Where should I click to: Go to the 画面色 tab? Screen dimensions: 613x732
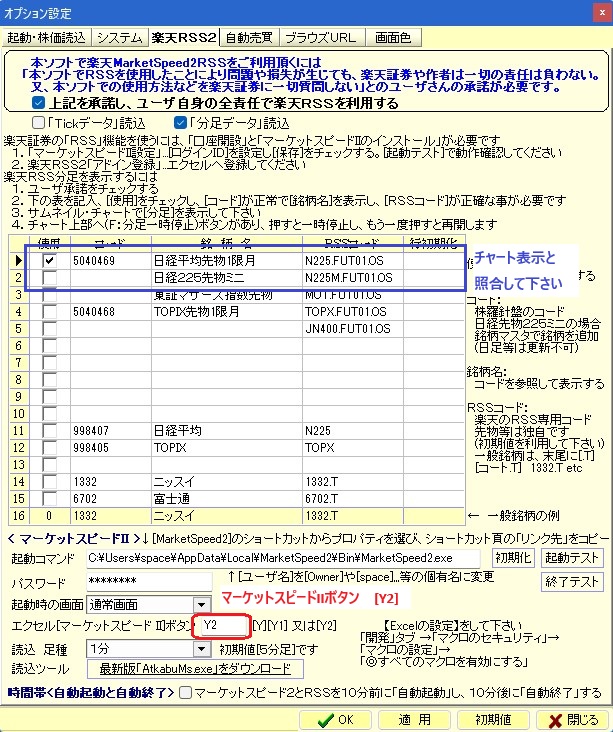[x=392, y=38]
